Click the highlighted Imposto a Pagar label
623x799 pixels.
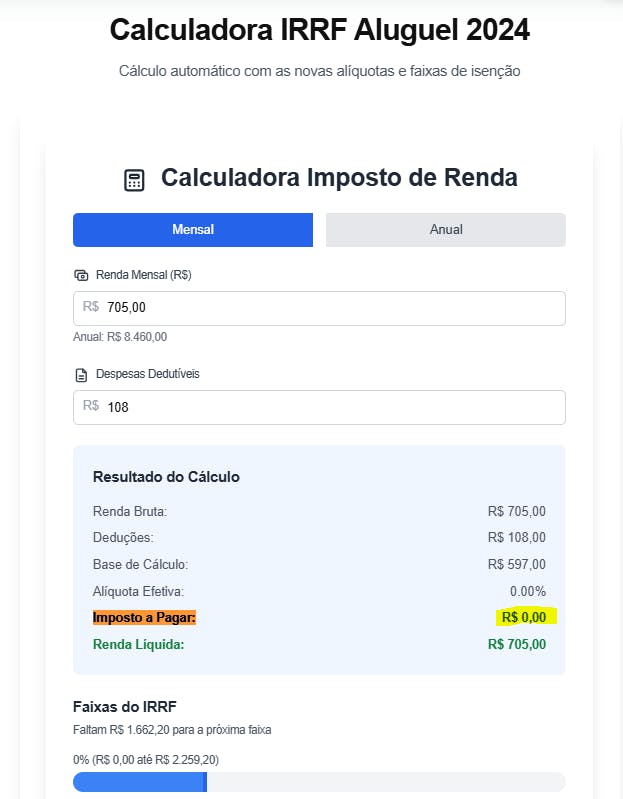click(144, 617)
